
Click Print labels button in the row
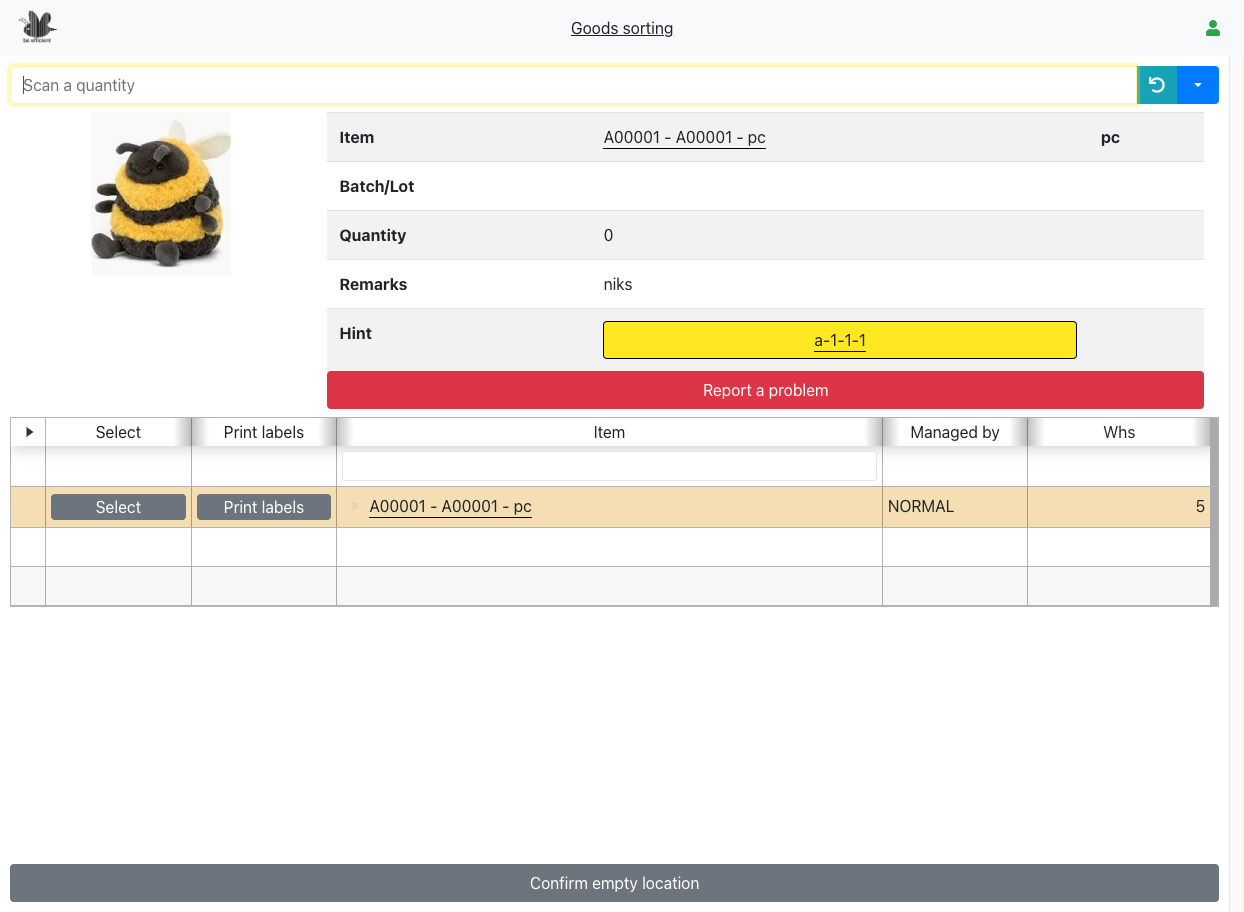pyautogui.click(x=263, y=507)
